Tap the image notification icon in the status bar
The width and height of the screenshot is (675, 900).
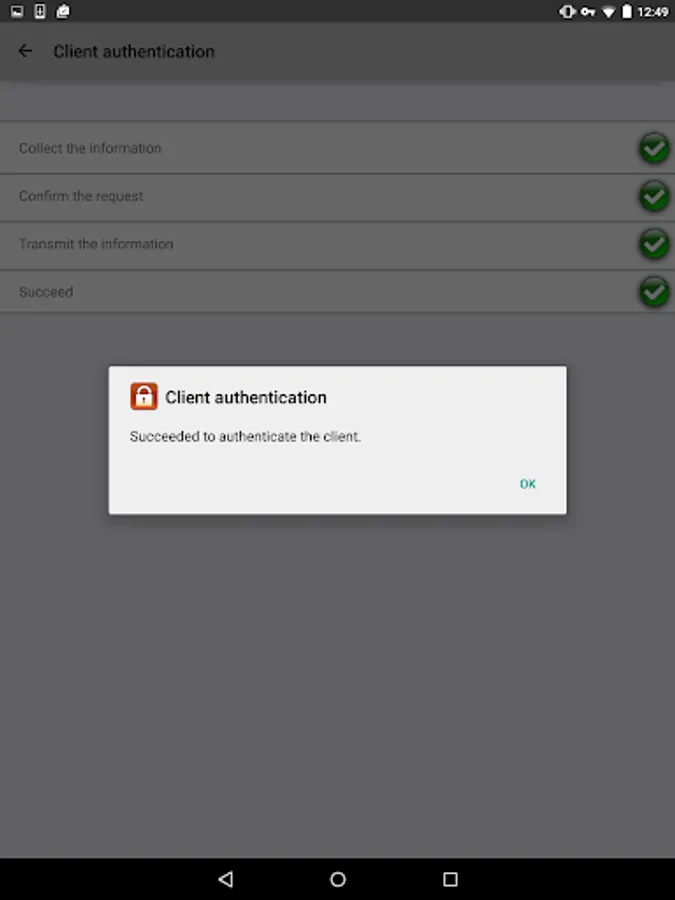[x=17, y=11]
